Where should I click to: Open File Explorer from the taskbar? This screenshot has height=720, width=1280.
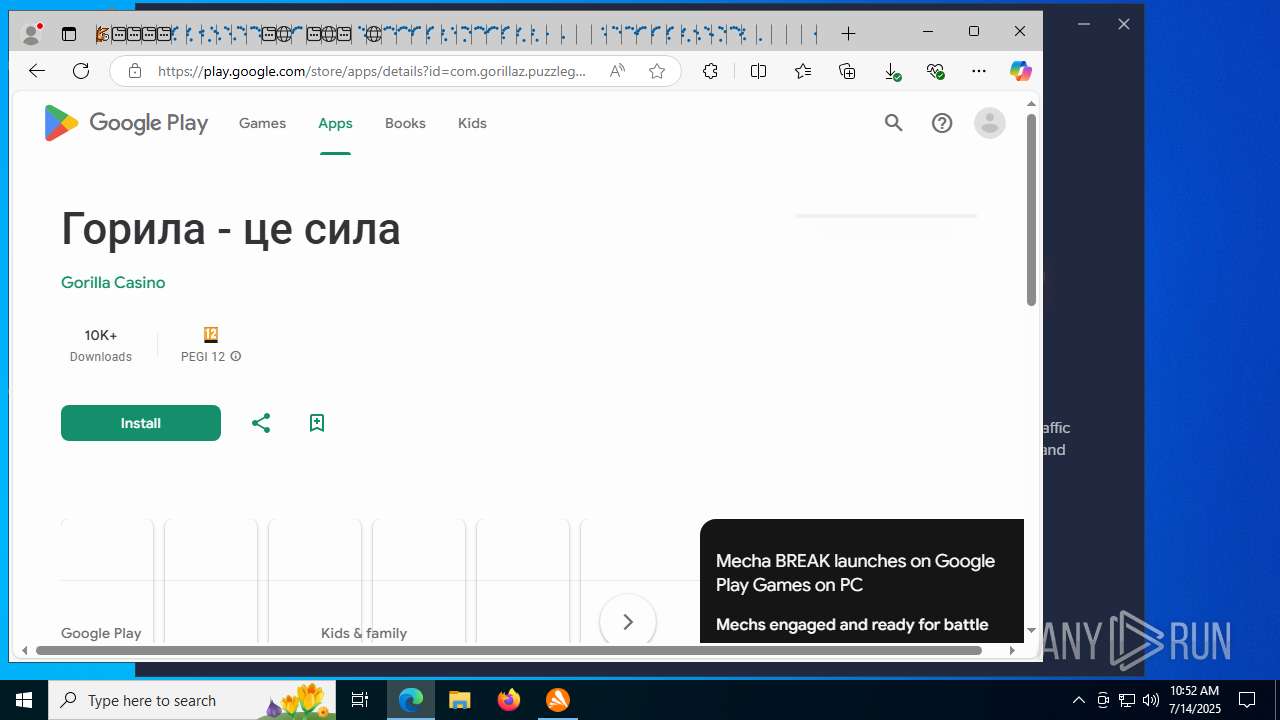tap(460, 700)
